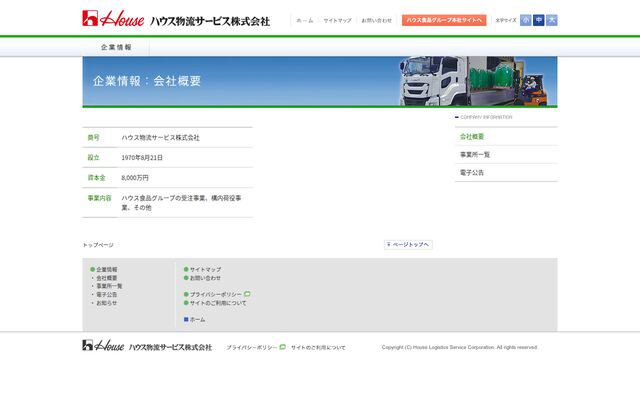Screen dimensions: 640x400
Task: Select 電子公告 in the sidebar menu
Action: coord(472,173)
